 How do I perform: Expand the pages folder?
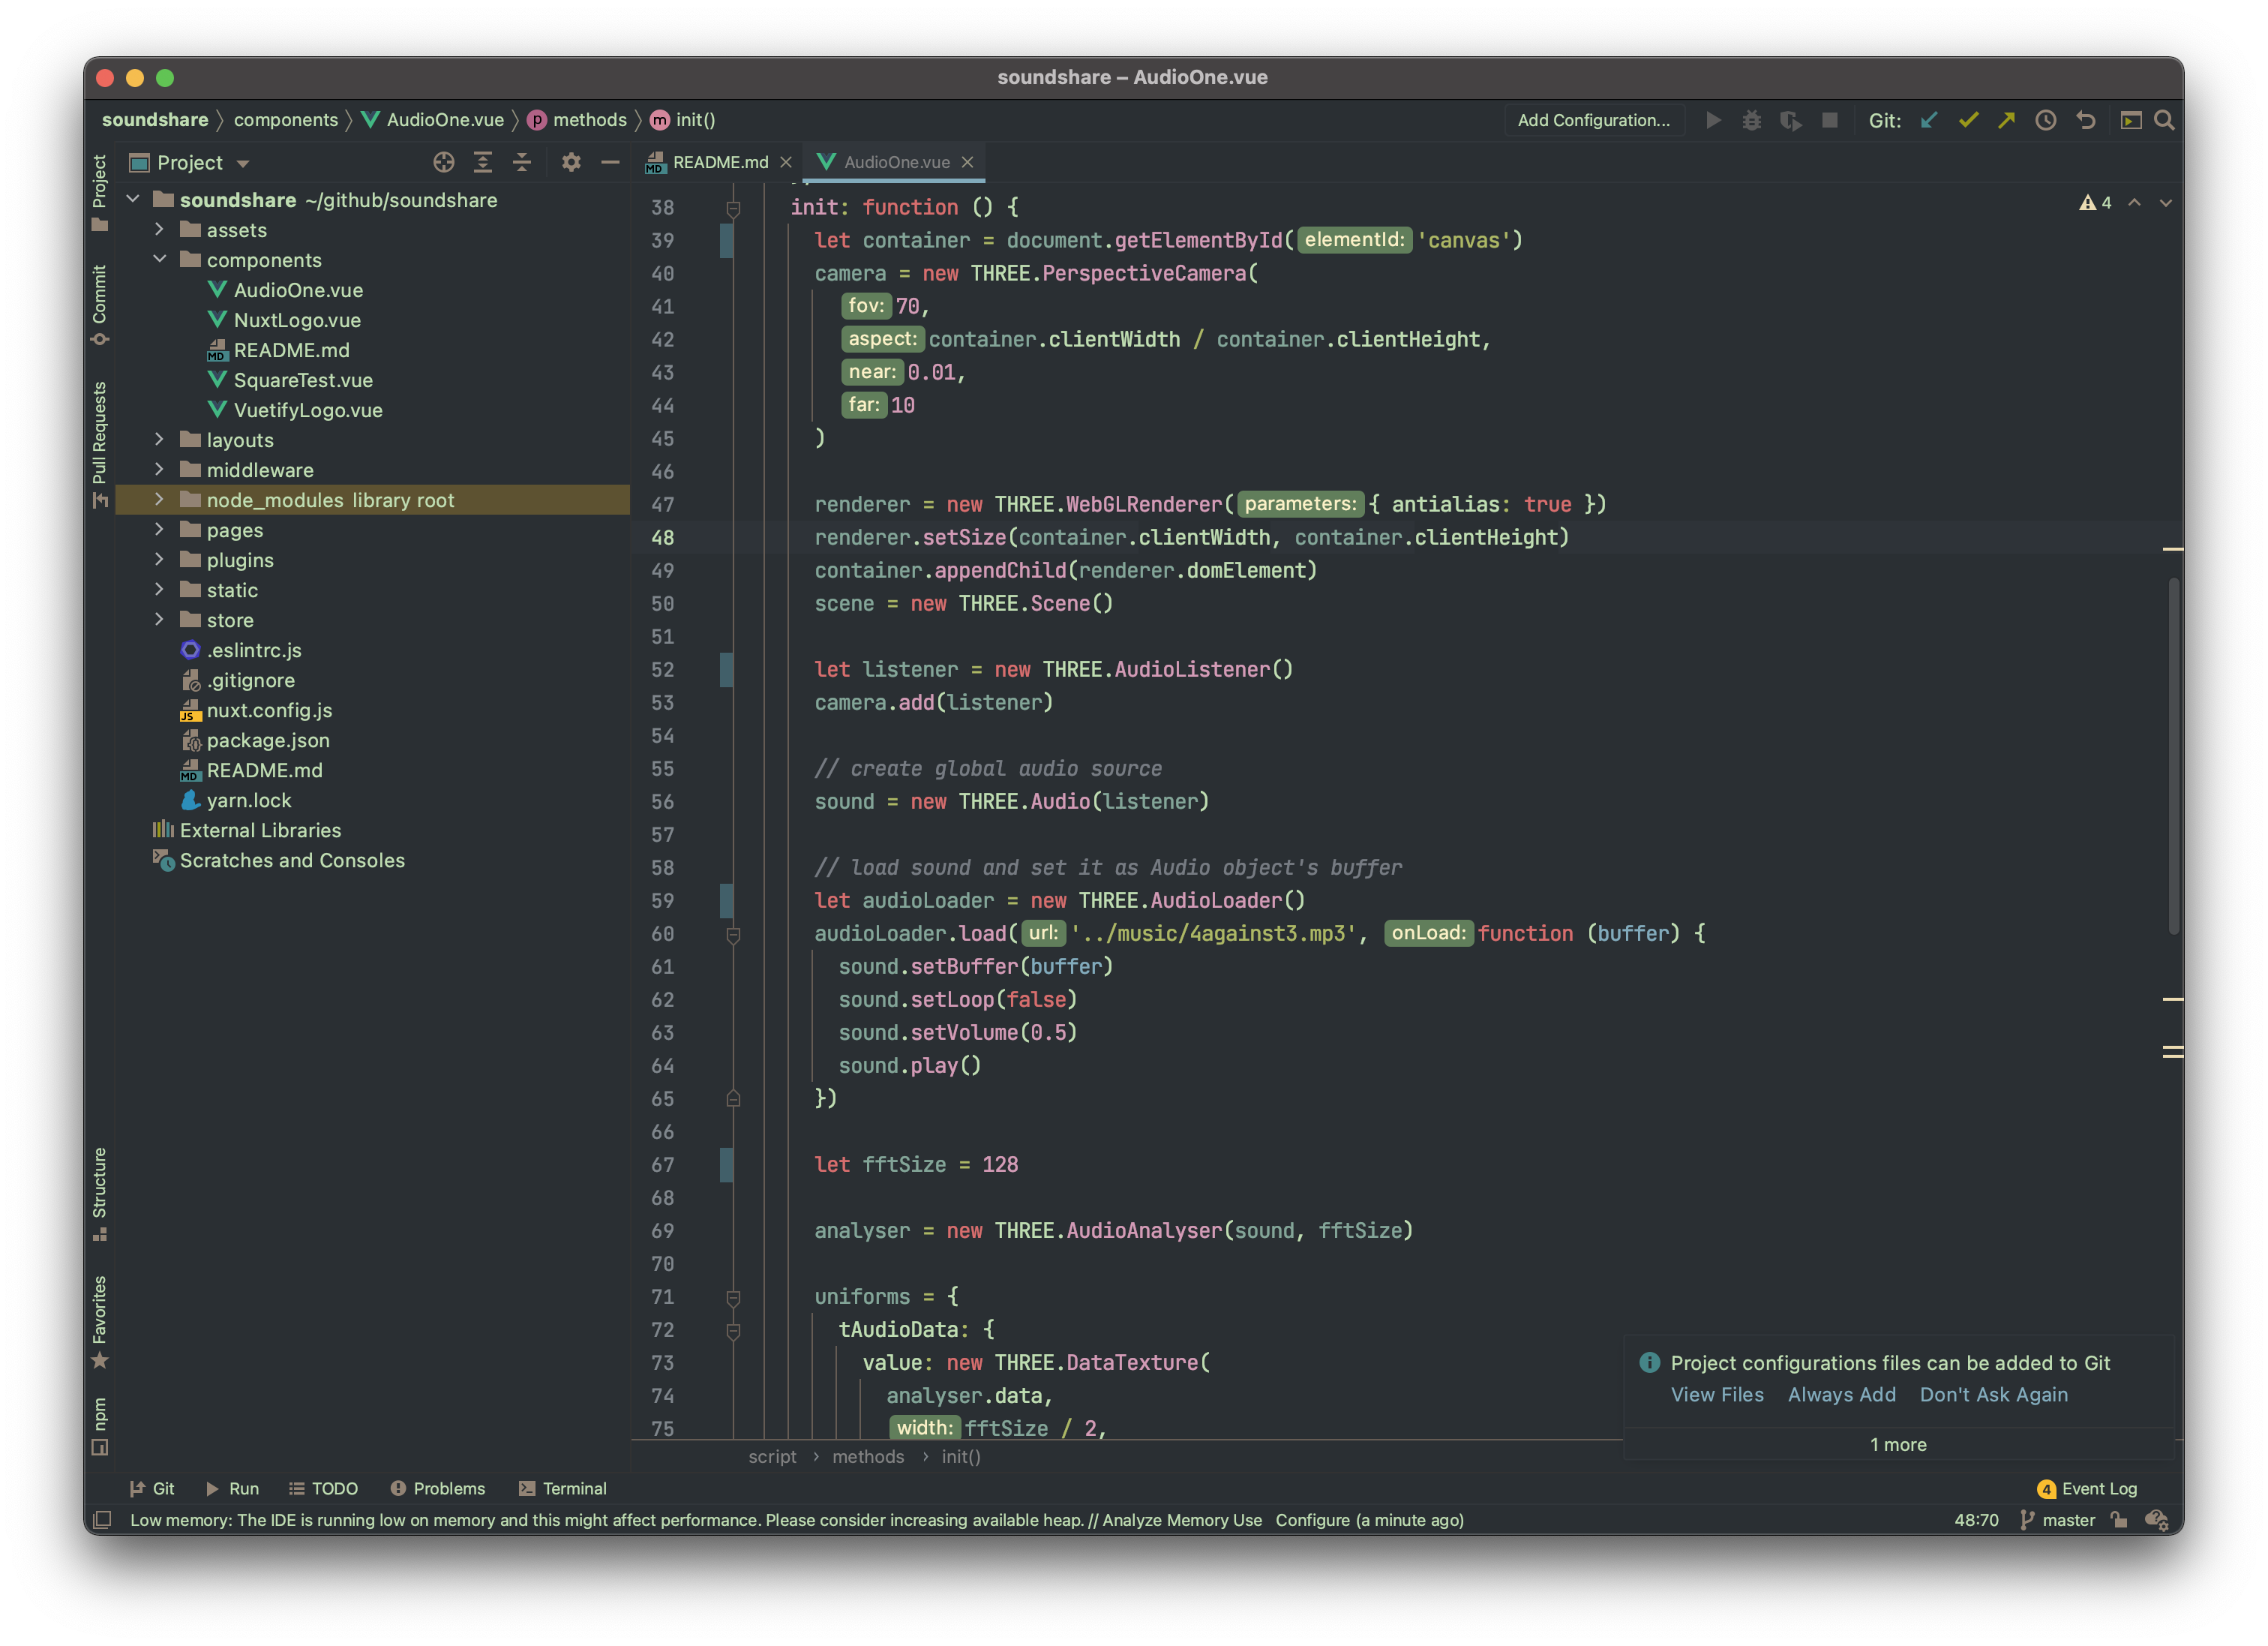pos(159,529)
